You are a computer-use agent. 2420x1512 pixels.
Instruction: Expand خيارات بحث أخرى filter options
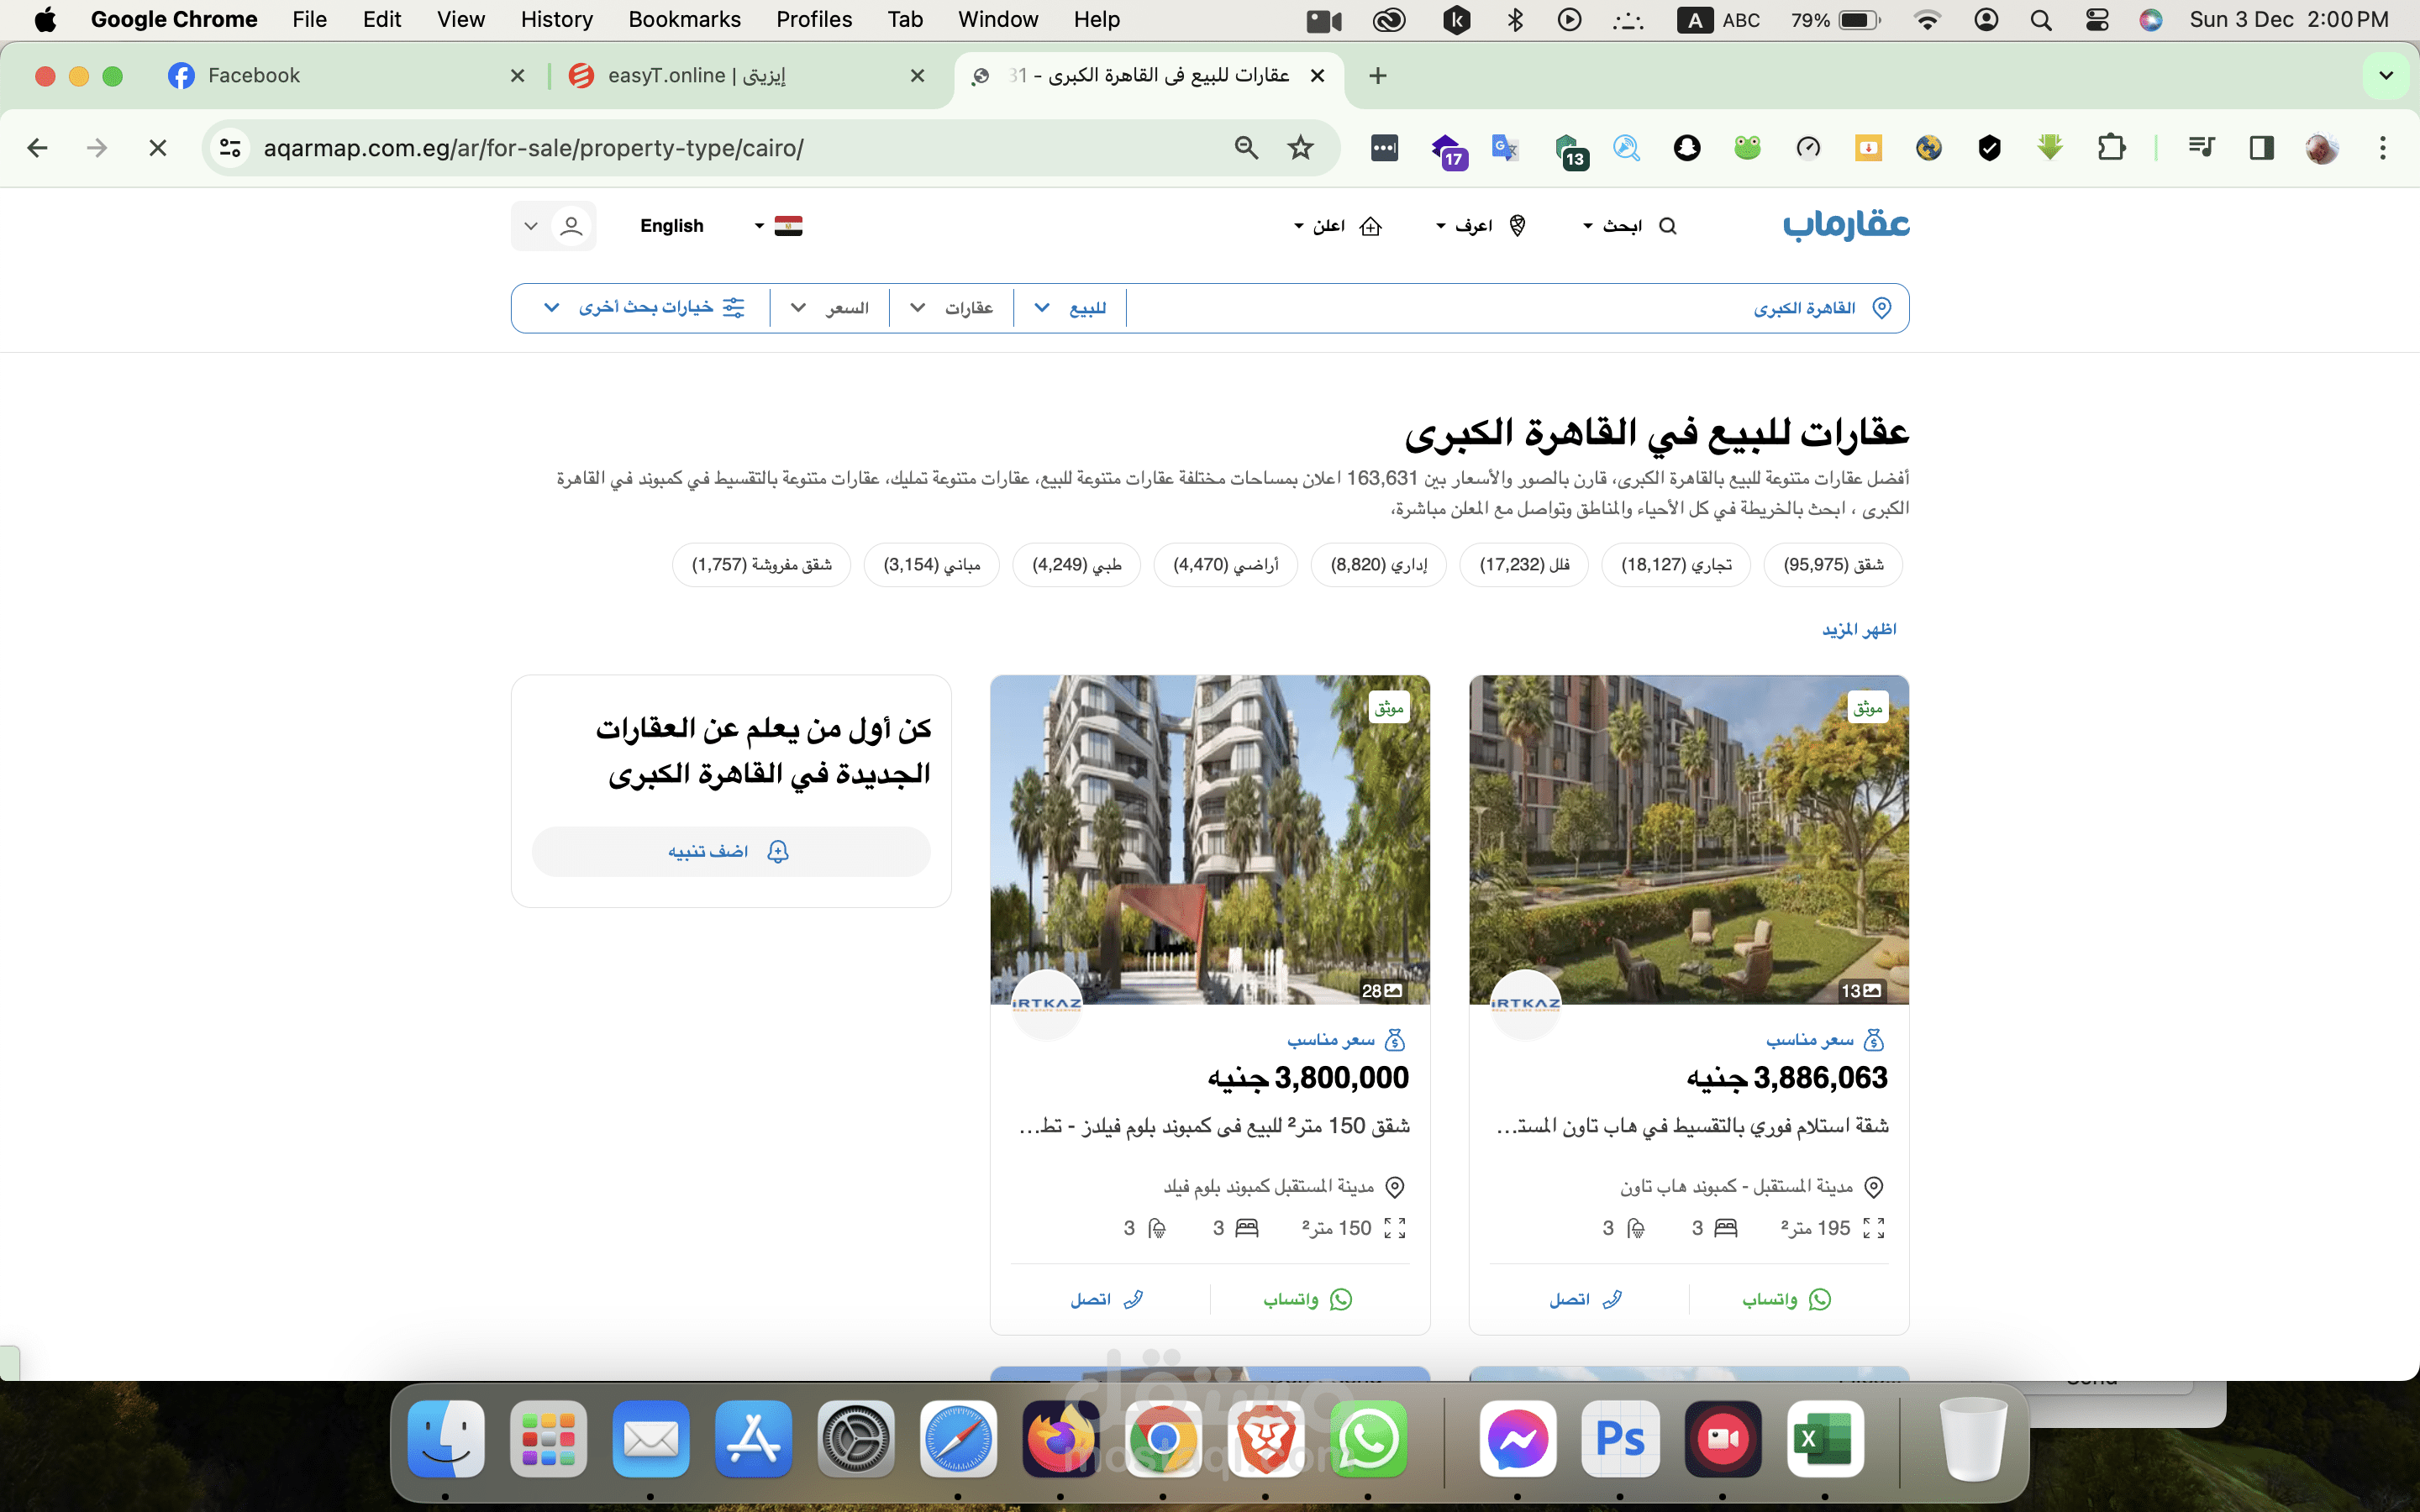(643, 308)
